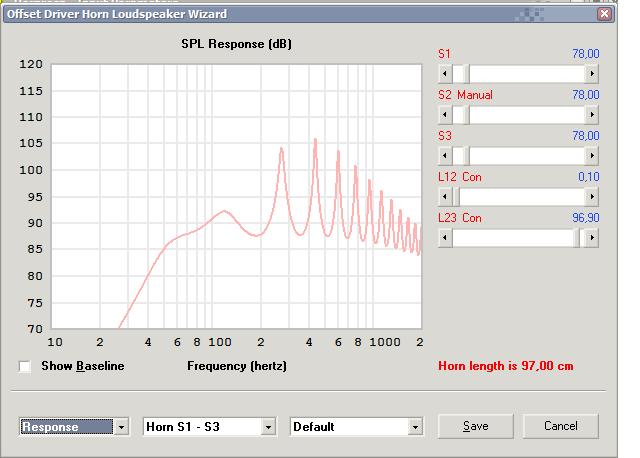Click the S3 slider right arrow

pos(592,156)
